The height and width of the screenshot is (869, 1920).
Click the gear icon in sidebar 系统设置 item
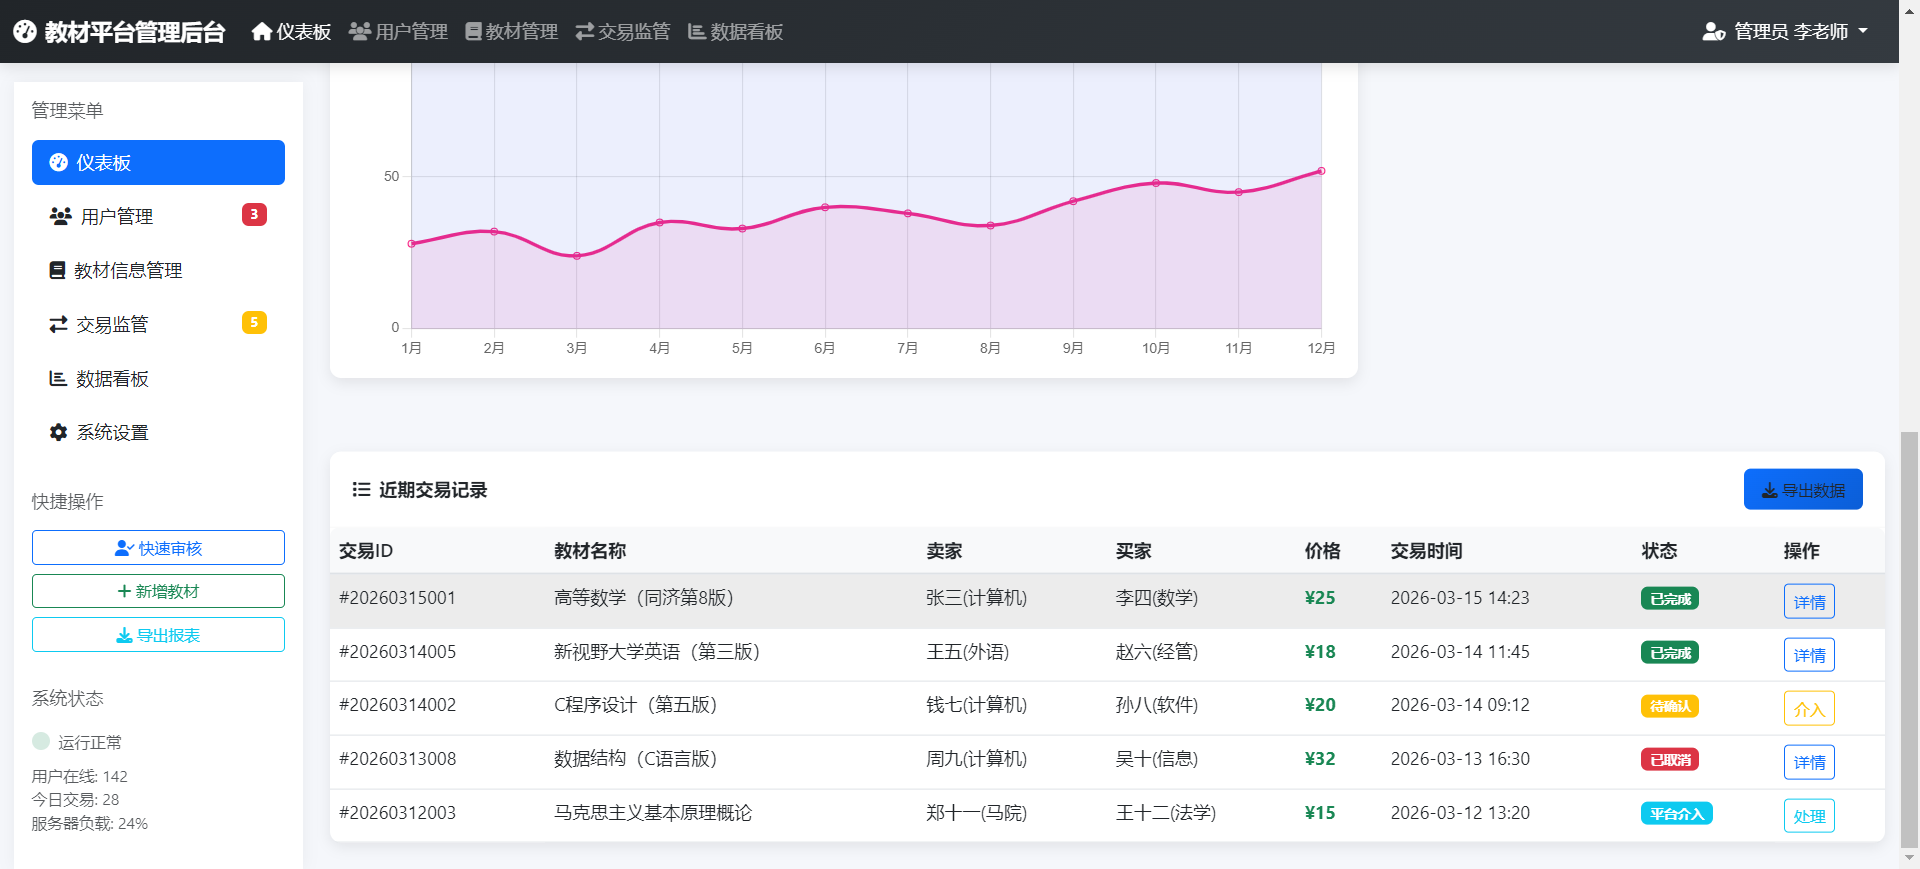tap(59, 432)
